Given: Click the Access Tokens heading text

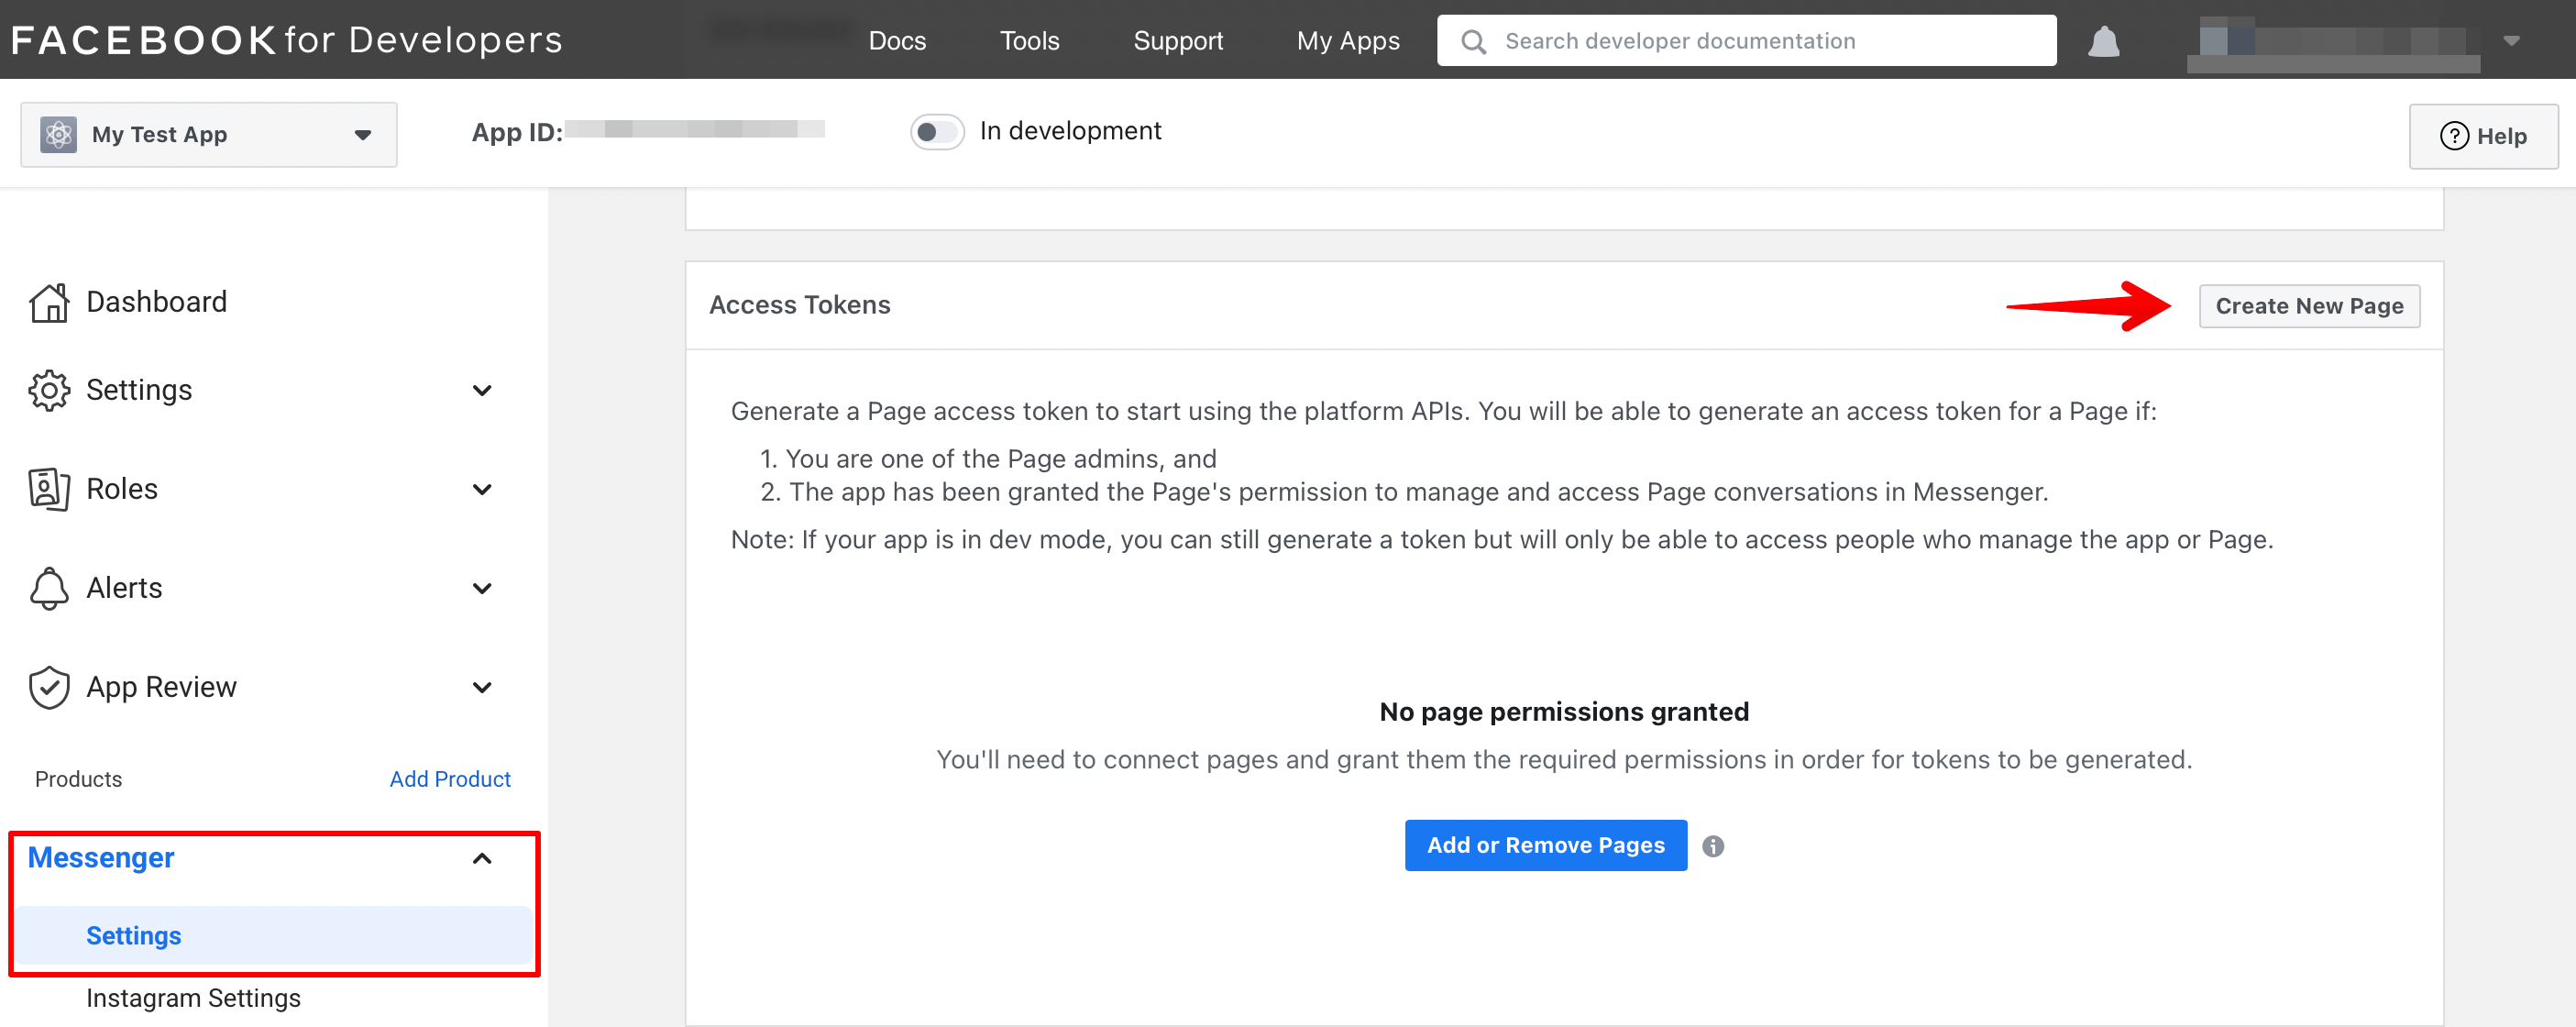Looking at the screenshot, I should 800,305.
